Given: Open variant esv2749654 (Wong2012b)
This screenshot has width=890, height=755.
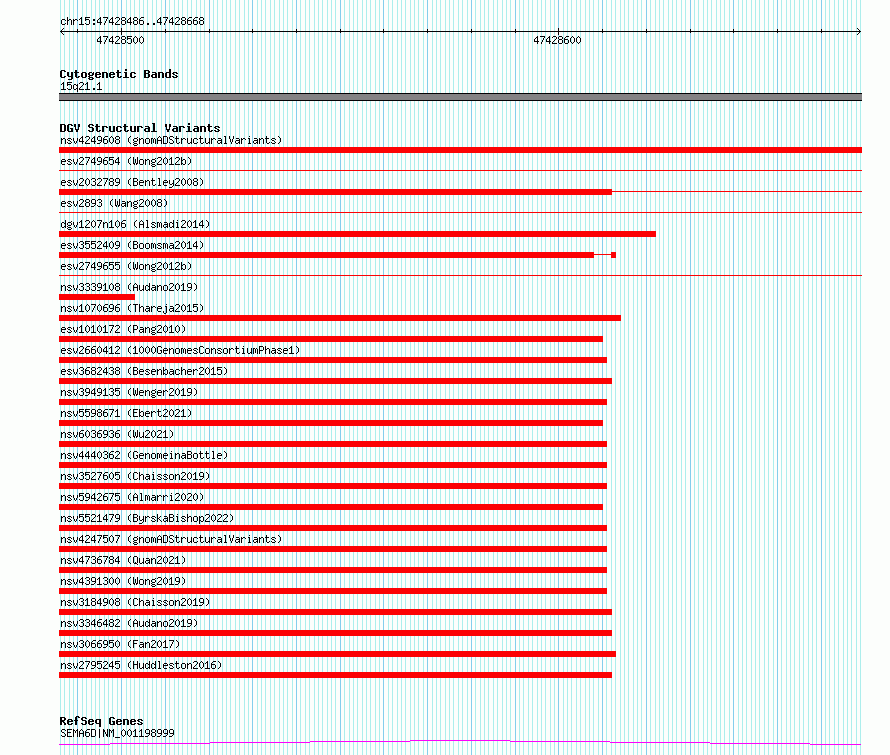Looking at the screenshot, I should point(126,161).
